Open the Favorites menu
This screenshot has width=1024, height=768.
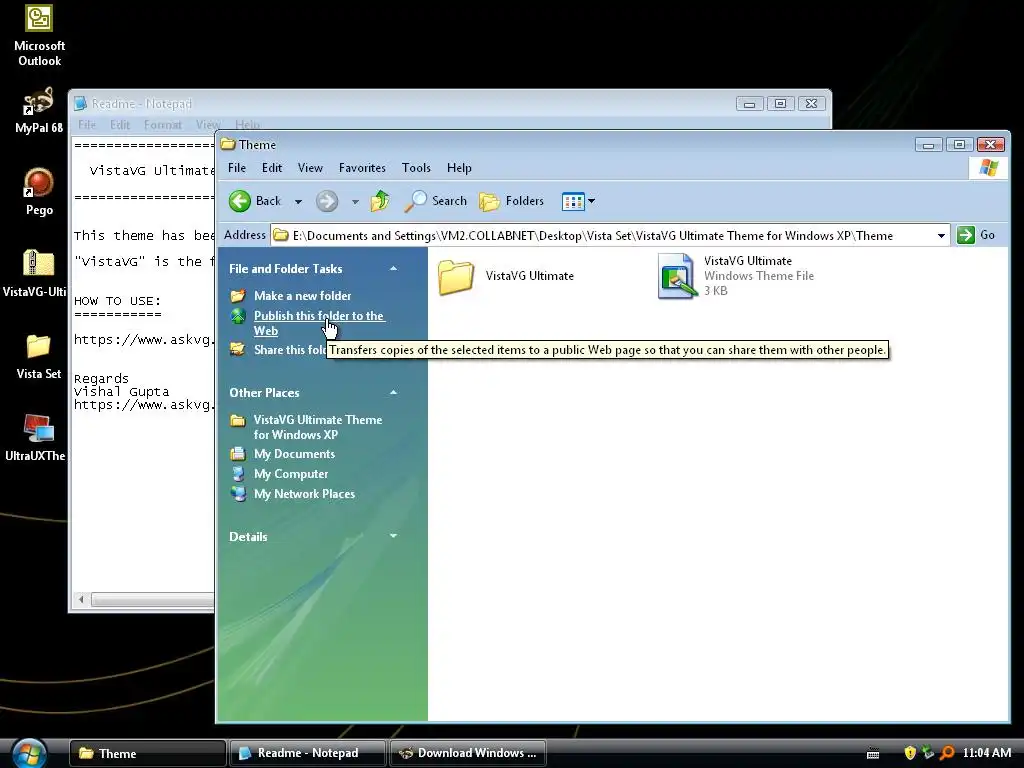point(362,168)
